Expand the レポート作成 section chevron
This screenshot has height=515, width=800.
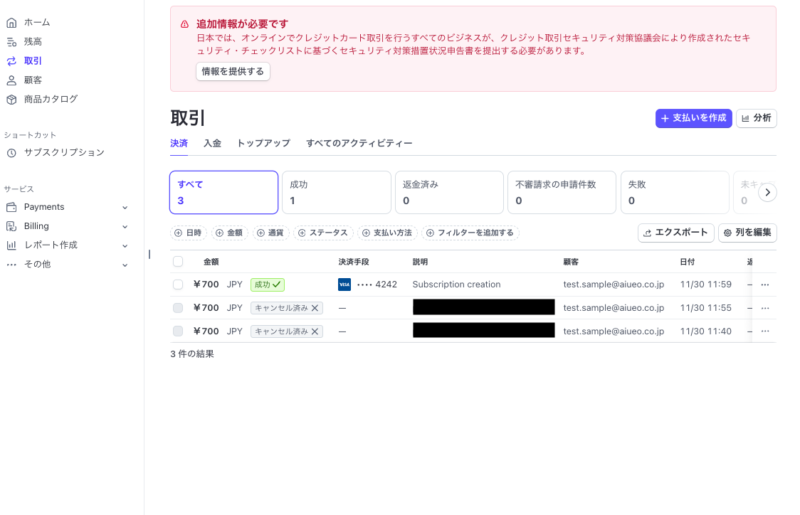(125, 246)
